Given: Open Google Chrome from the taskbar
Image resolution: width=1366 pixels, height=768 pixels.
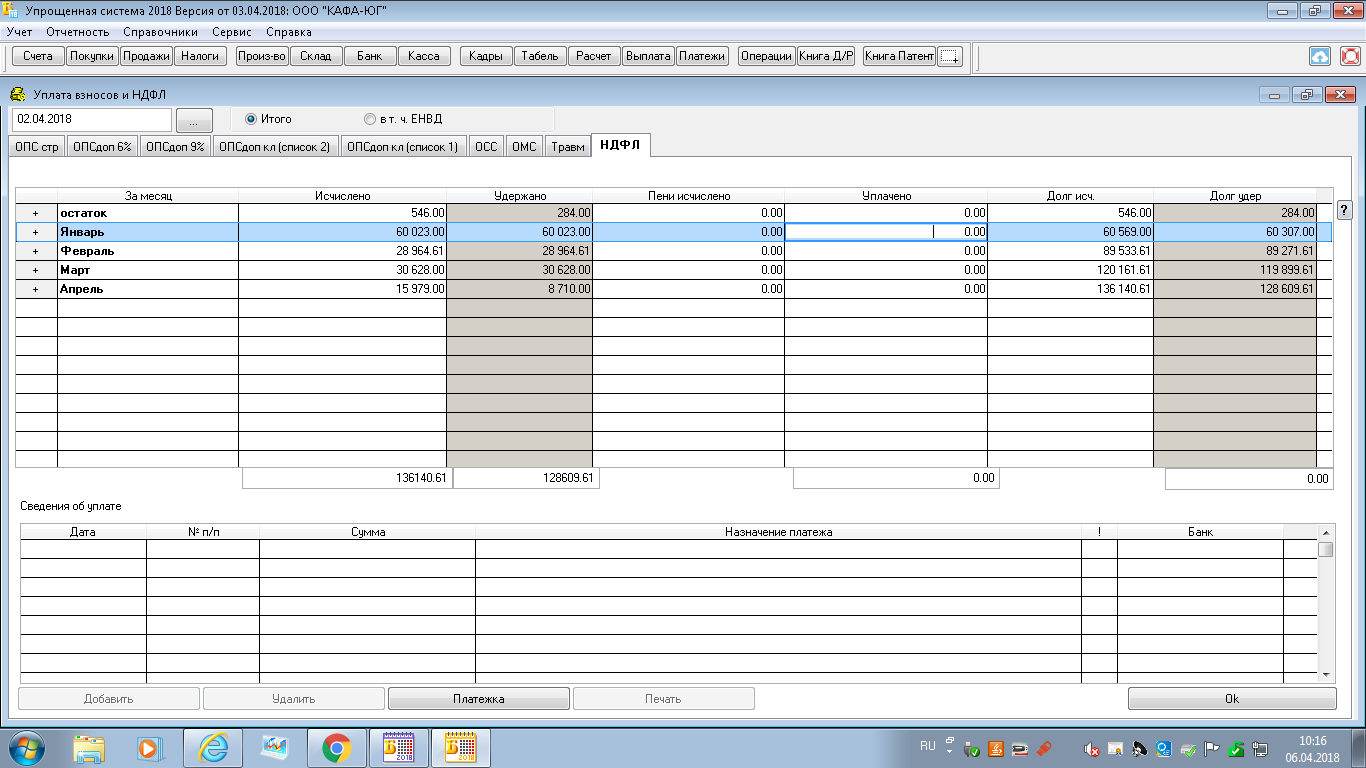Looking at the screenshot, I should click(336, 747).
